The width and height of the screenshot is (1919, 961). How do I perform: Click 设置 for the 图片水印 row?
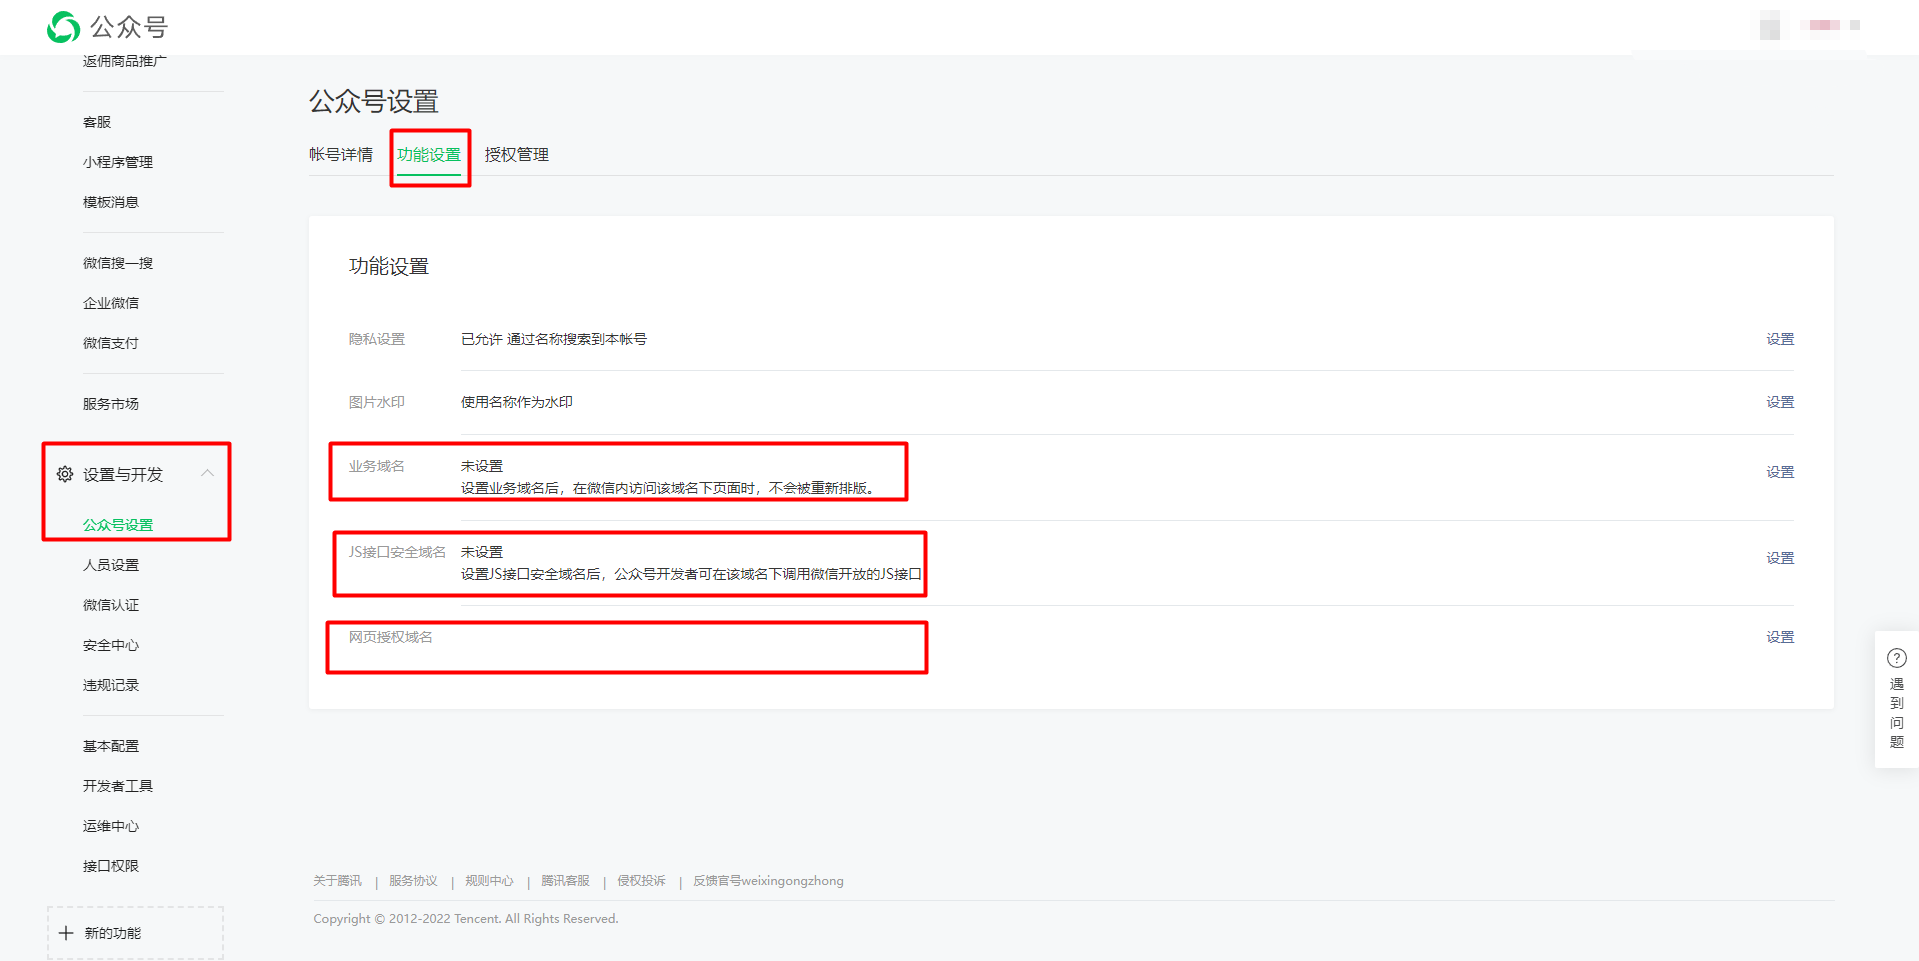(1780, 402)
